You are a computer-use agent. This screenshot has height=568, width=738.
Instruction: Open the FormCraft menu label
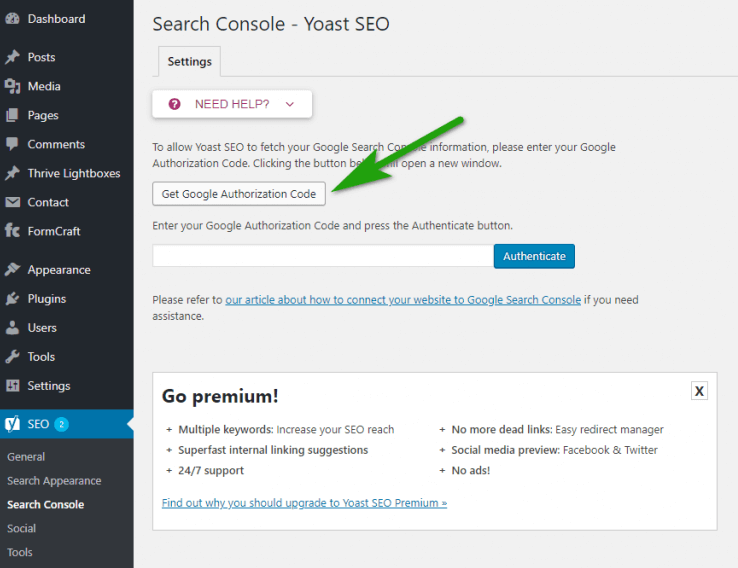tap(54, 231)
